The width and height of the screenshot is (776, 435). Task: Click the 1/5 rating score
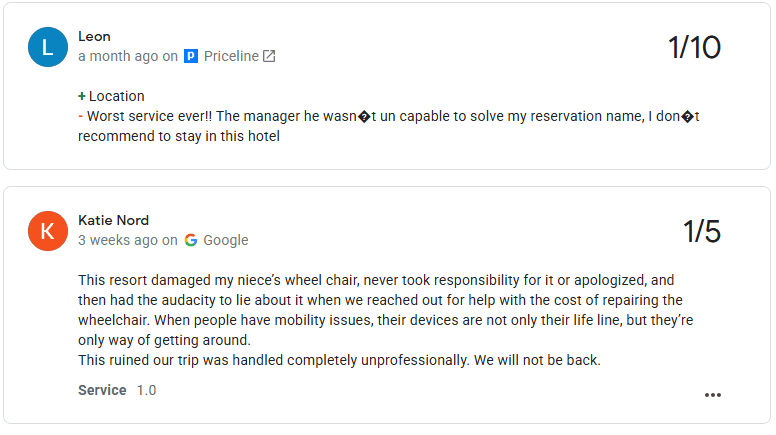[x=702, y=232]
